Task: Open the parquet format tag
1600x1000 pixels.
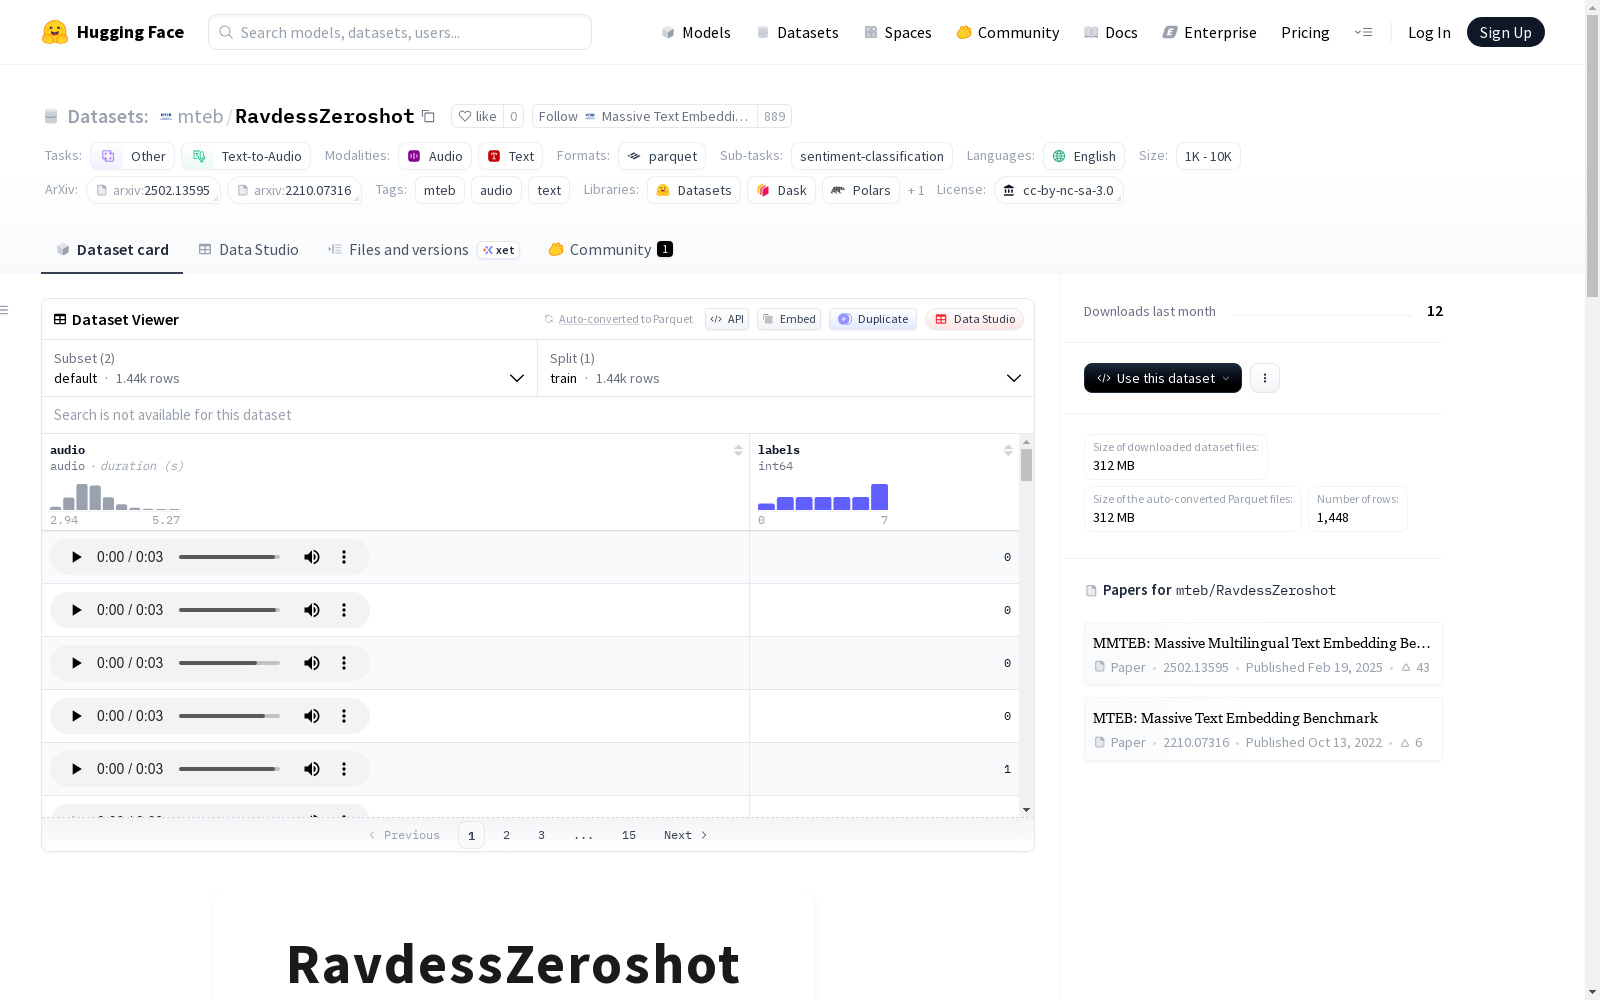Action: pyautogui.click(x=662, y=156)
